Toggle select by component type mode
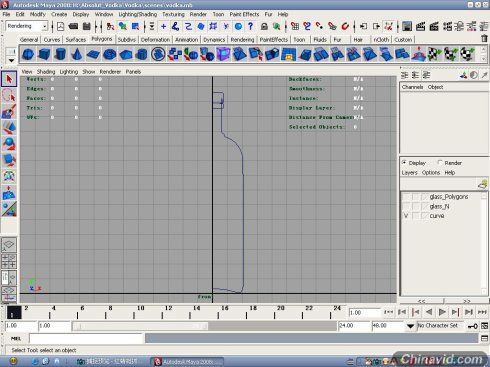The height and width of the screenshot is (367, 490). 135,26
